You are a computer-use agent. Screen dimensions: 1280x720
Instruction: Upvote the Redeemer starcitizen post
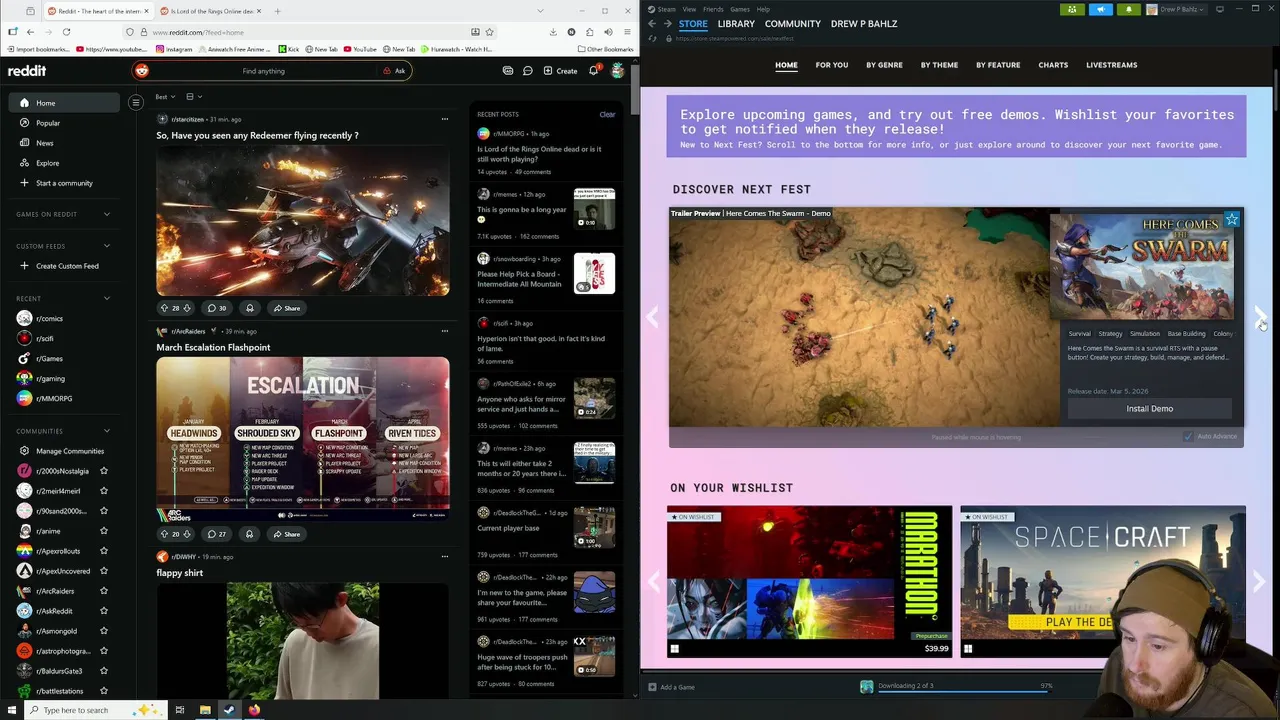164,308
